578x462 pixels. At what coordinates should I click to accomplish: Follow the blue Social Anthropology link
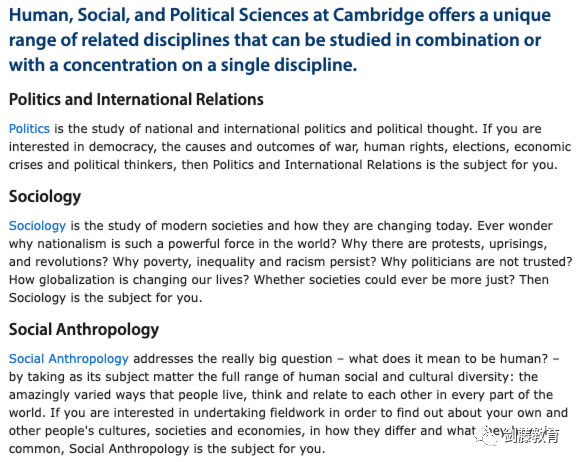pyautogui.click(x=69, y=359)
